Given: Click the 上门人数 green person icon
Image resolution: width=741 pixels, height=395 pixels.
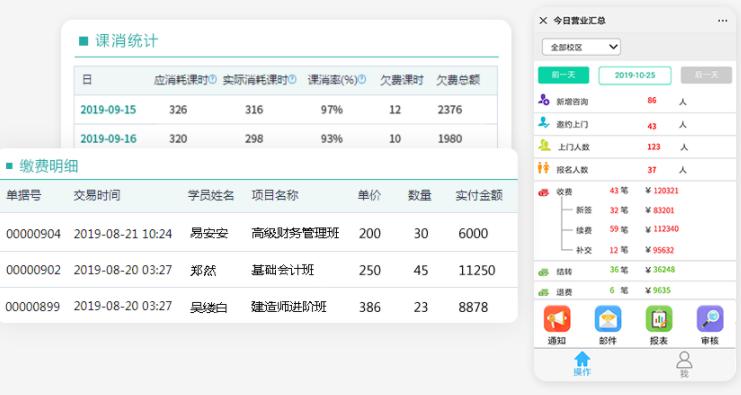Looking at the screenshot, I should coord(544,145).
